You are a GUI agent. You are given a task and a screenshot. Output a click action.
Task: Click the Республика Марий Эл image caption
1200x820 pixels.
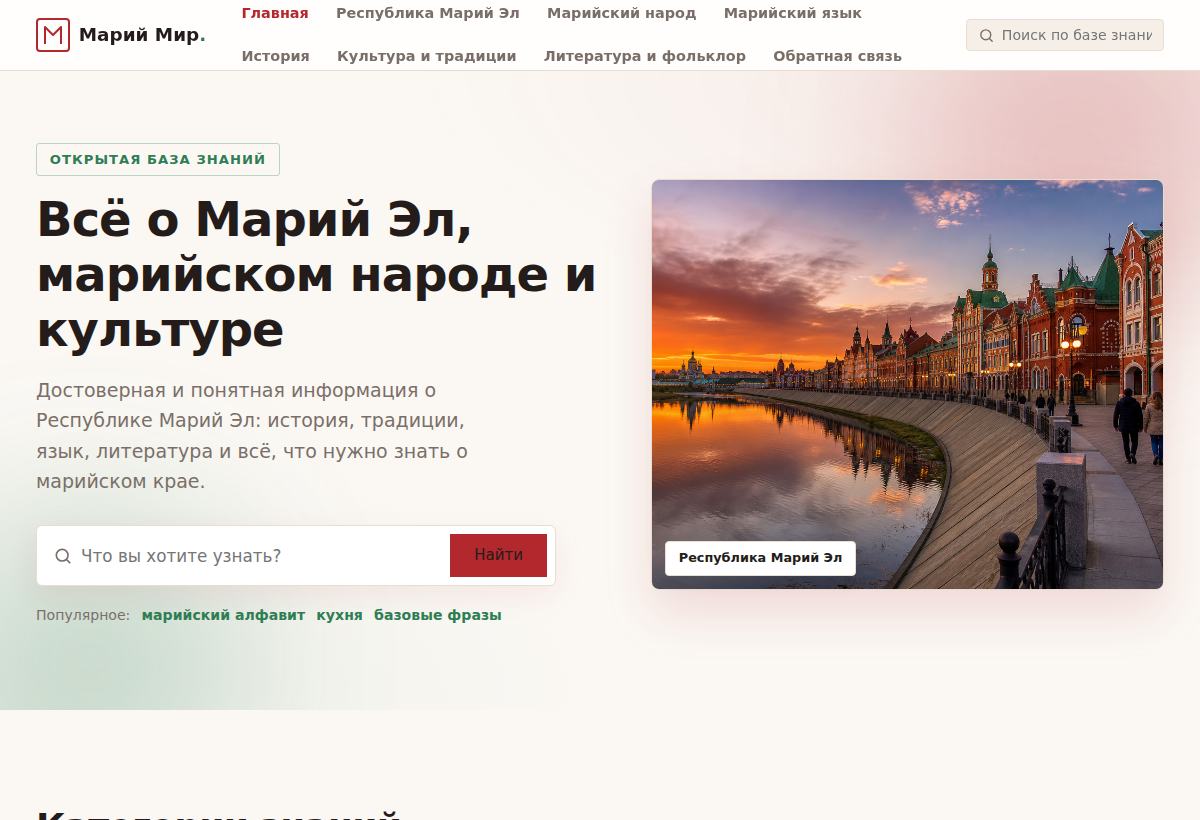point(760,558)
